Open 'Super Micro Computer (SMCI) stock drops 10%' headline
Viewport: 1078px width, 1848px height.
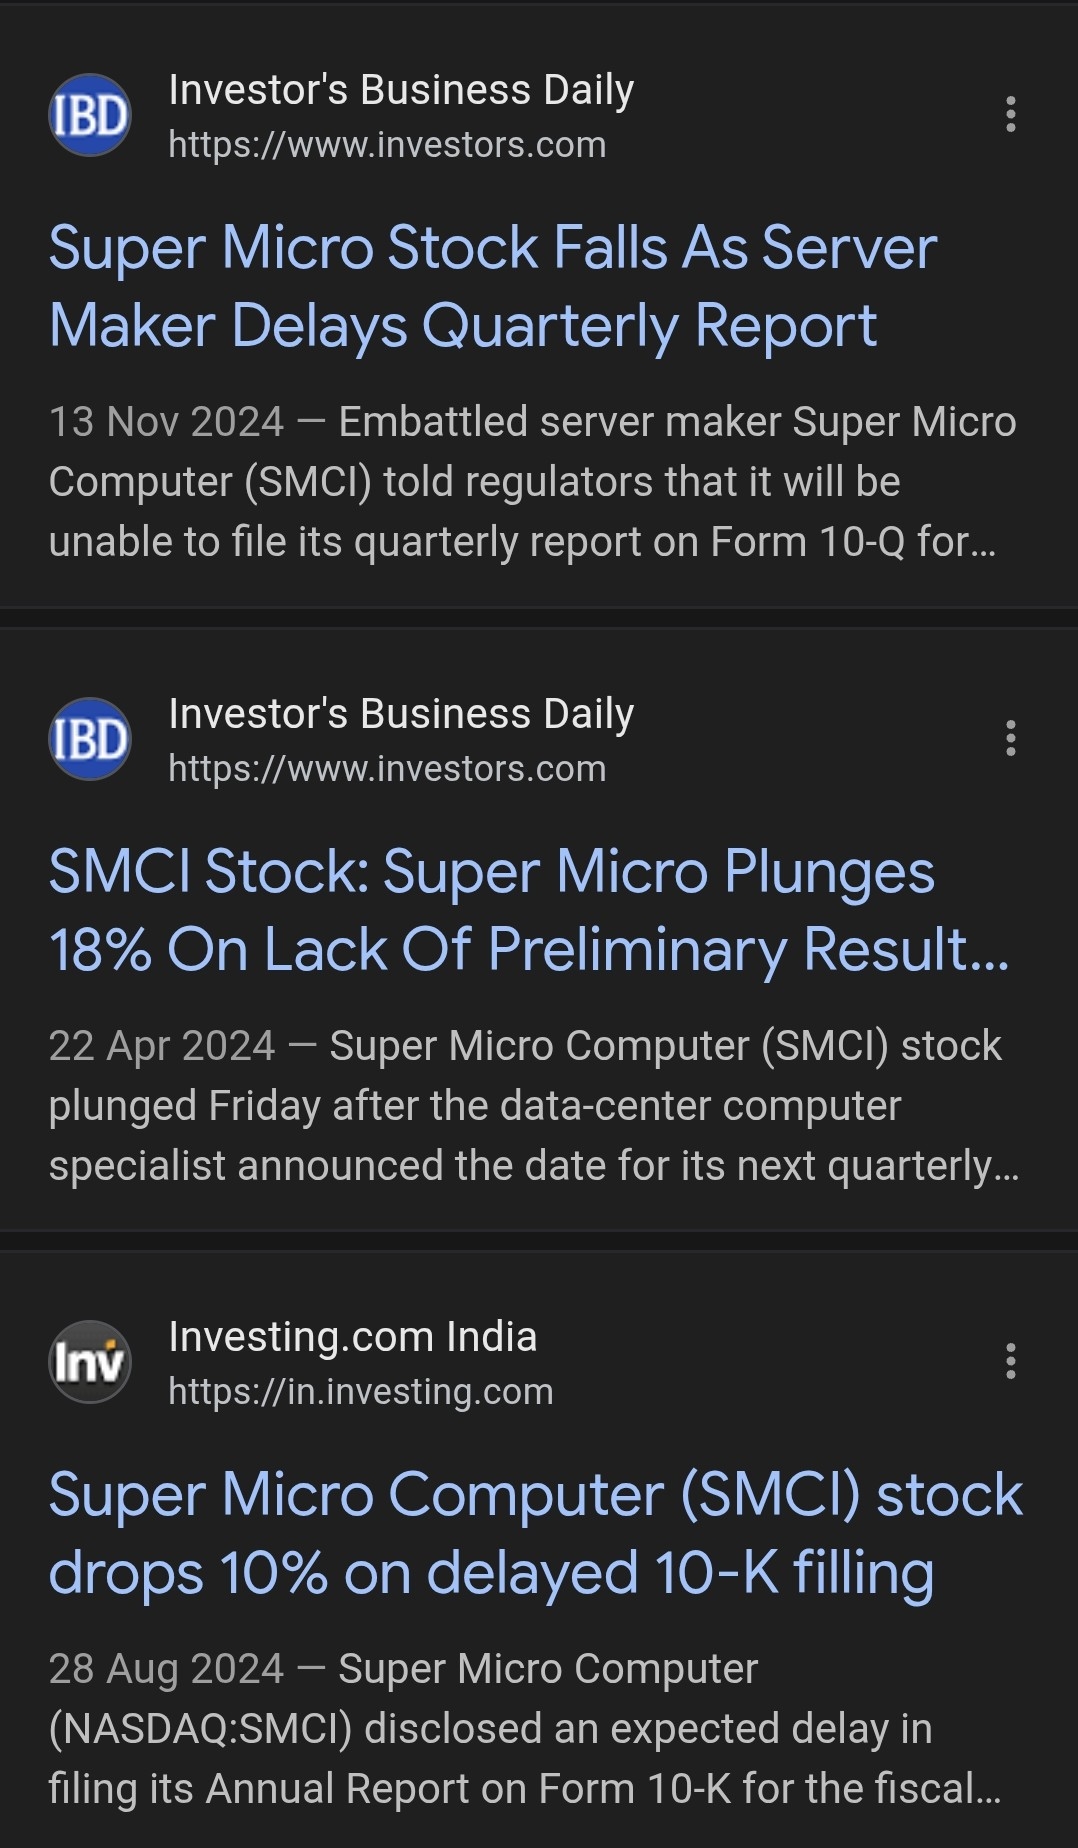click(x=535, y=1533)
